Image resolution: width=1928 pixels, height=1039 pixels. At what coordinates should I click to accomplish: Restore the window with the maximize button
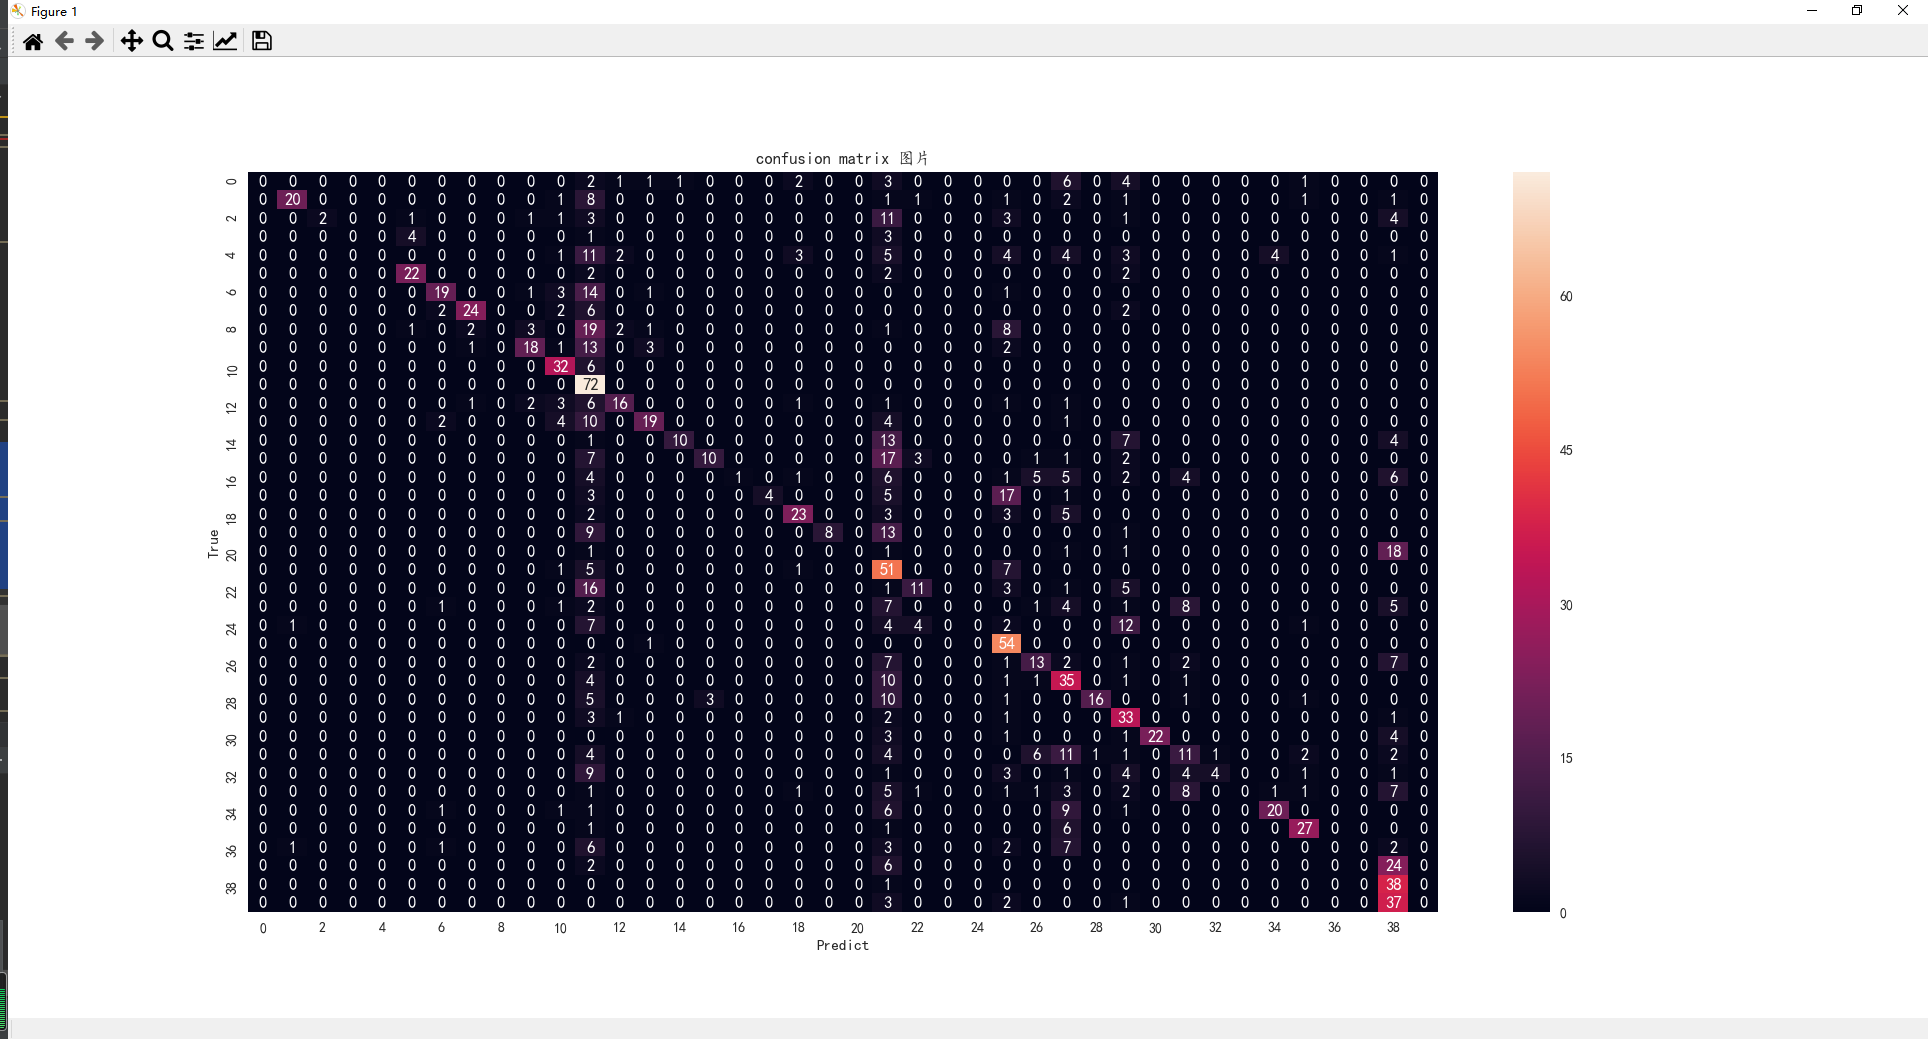1857,10
